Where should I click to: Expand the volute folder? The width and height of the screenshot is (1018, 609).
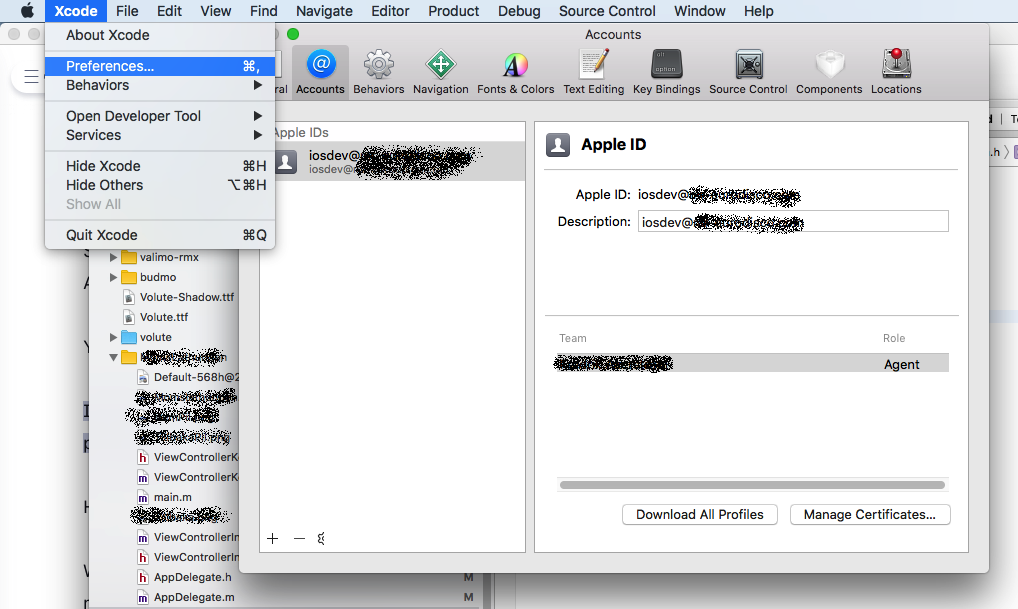pyautogui.click(x=113, y=338)
